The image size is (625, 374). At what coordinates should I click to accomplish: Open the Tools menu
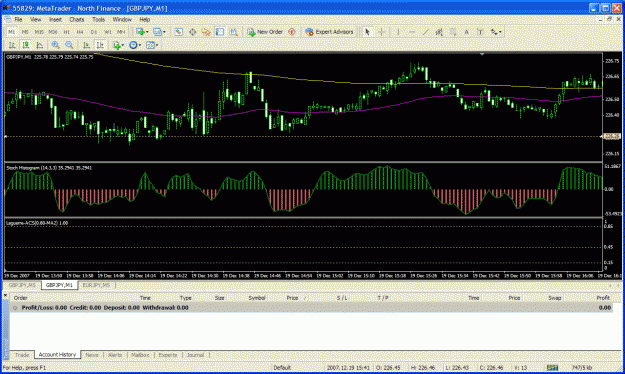[x=98, y=19]
